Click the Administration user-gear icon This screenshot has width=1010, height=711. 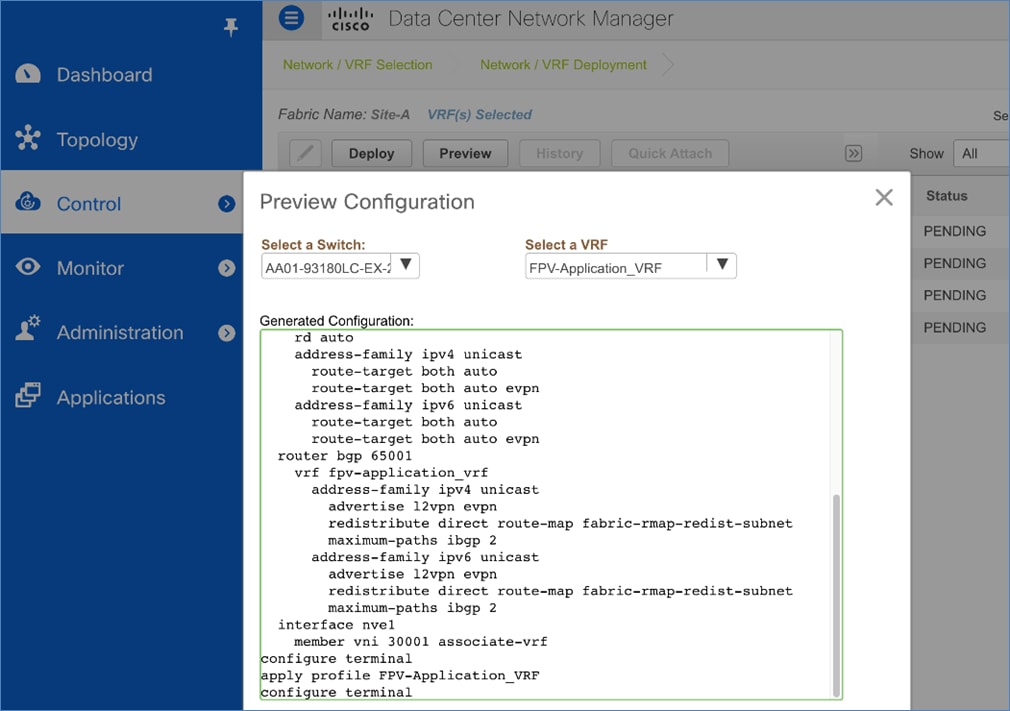28,328
